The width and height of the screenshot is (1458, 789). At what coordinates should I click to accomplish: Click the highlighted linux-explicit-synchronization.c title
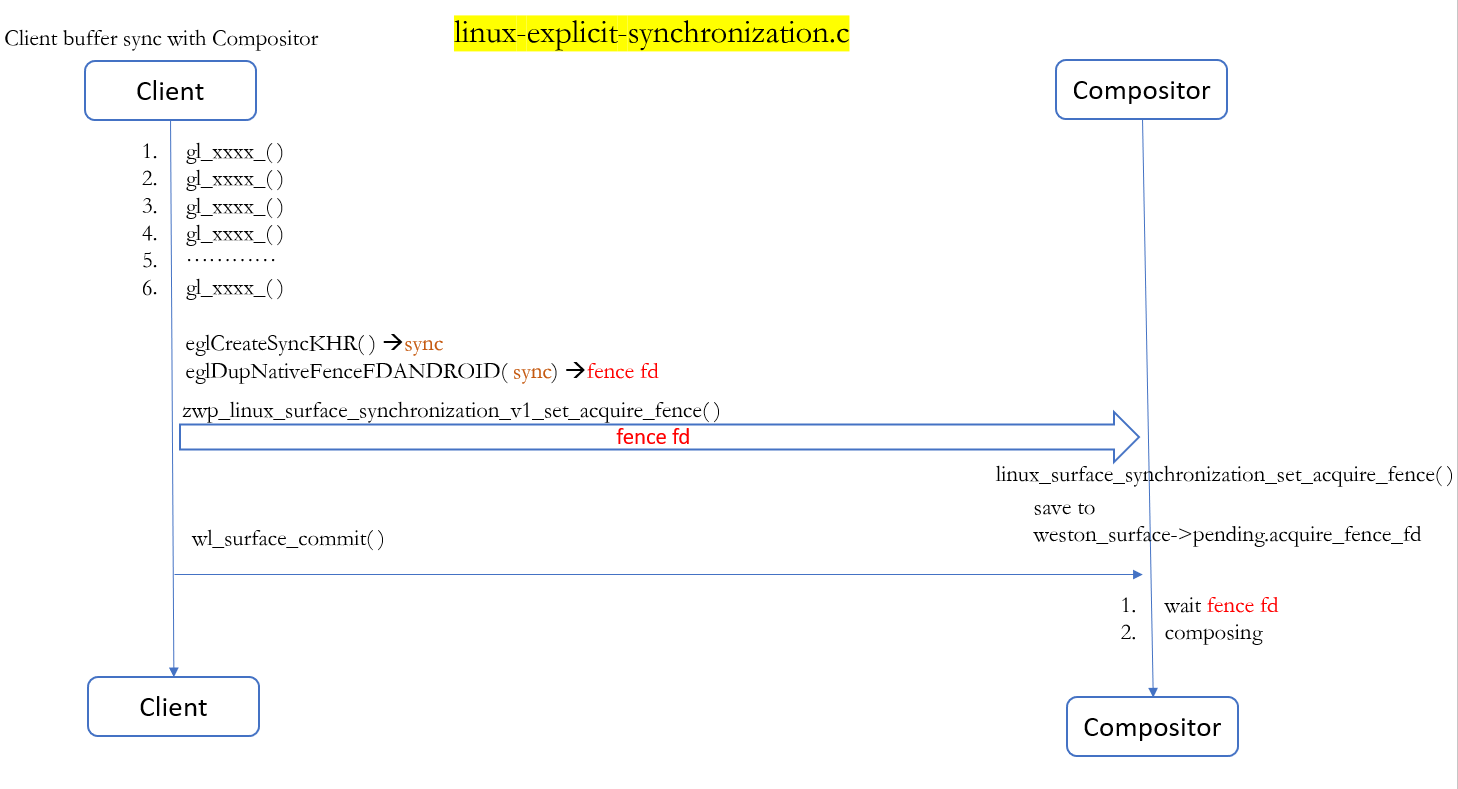651,33
